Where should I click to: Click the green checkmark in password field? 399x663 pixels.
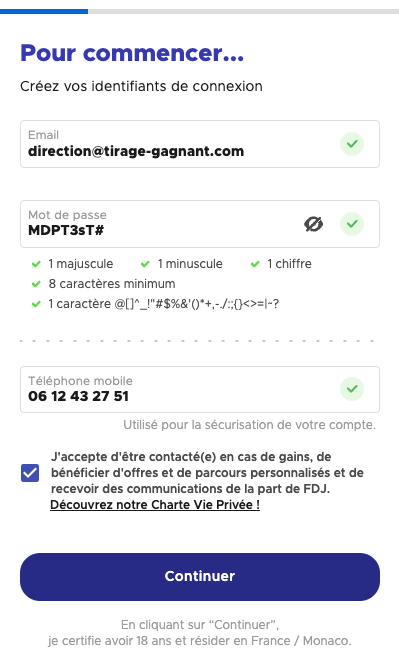point(352,224)
